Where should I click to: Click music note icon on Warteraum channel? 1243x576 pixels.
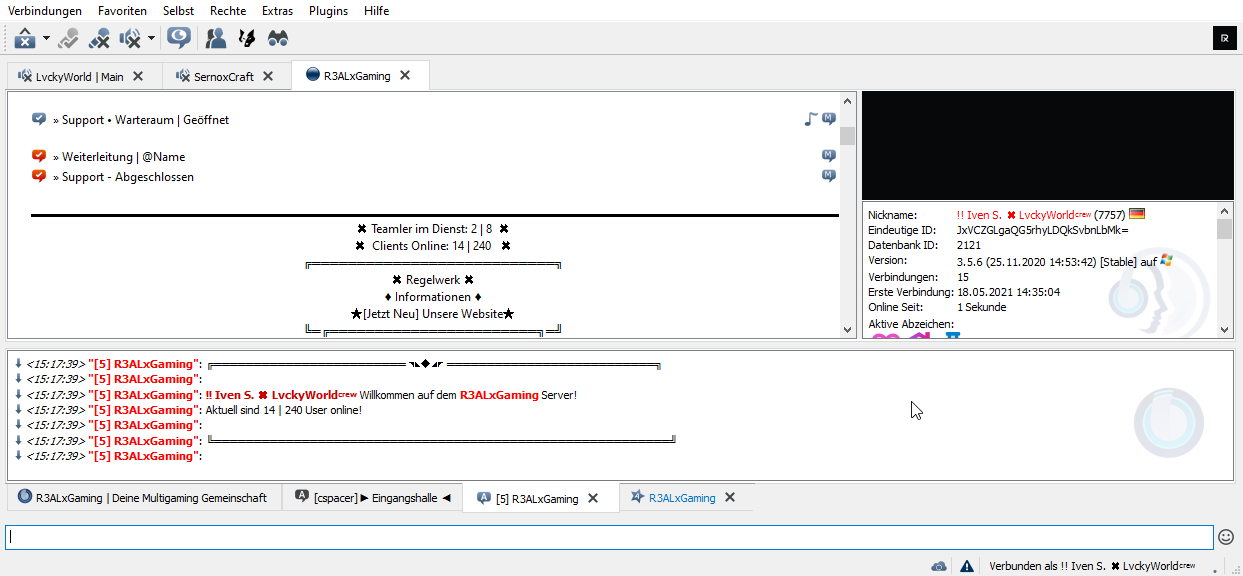pyautogui.click(x=811, y=120)
